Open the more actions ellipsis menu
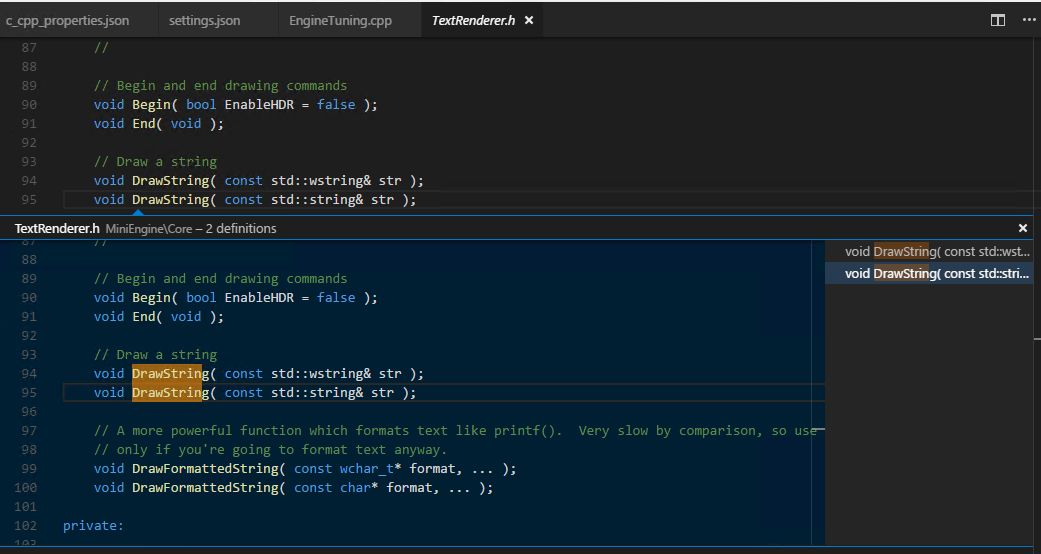This screenshot has width=1041, height=554. click(1028, 20)
